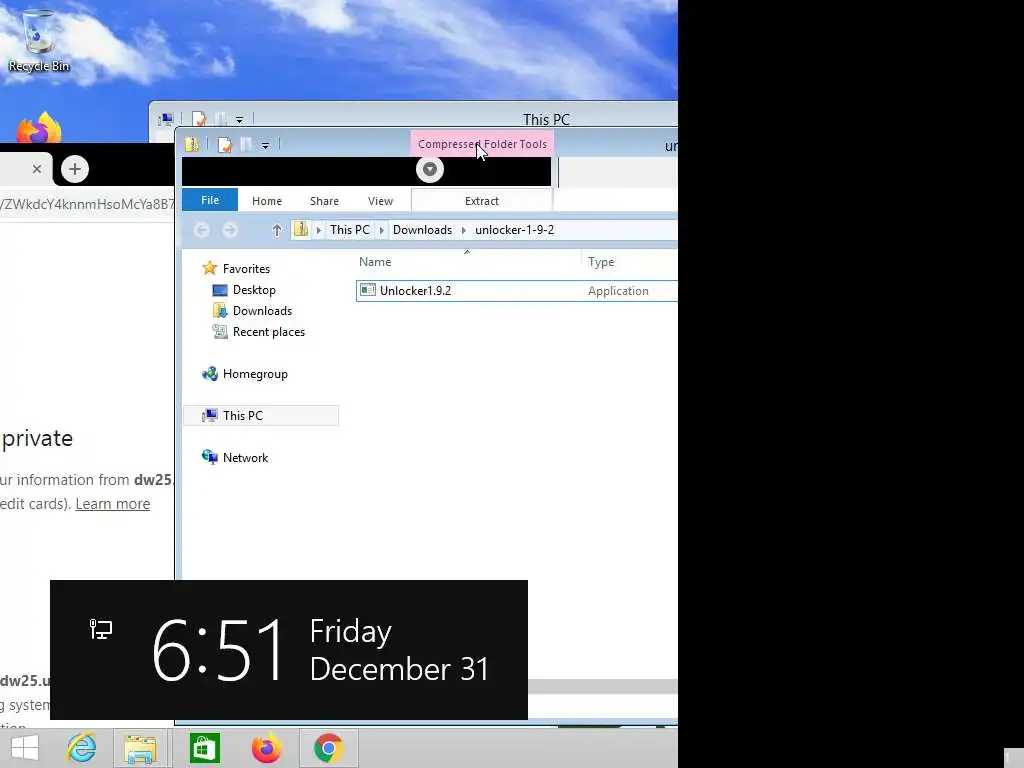Click the Forward navigation arrow
The image size is (1024, 768).
[x=230, y=230]
